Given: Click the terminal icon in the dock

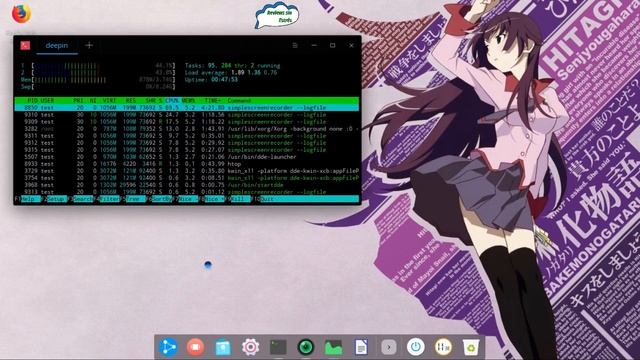Looking at the screenshot, I should point(278,347).
